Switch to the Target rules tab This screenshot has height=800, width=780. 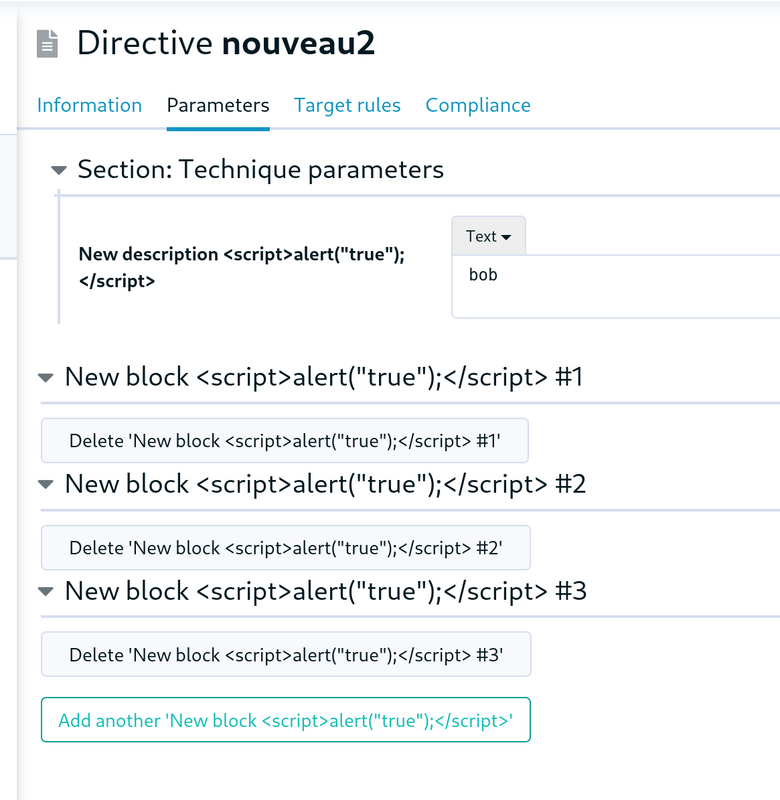point(347,105)
